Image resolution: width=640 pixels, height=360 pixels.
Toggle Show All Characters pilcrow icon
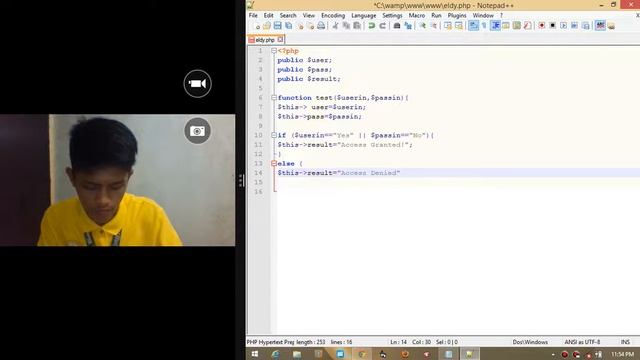(x=484, y=26)
